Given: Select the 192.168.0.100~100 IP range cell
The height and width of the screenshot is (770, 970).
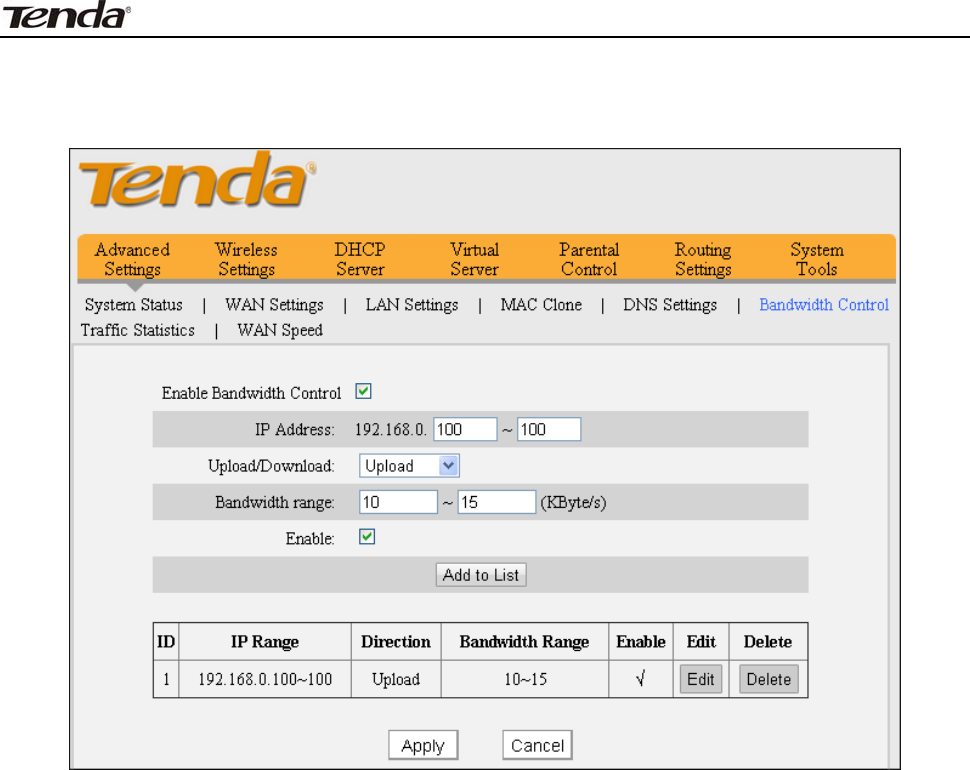Looking at the screenshot, I should coord(265,679).
